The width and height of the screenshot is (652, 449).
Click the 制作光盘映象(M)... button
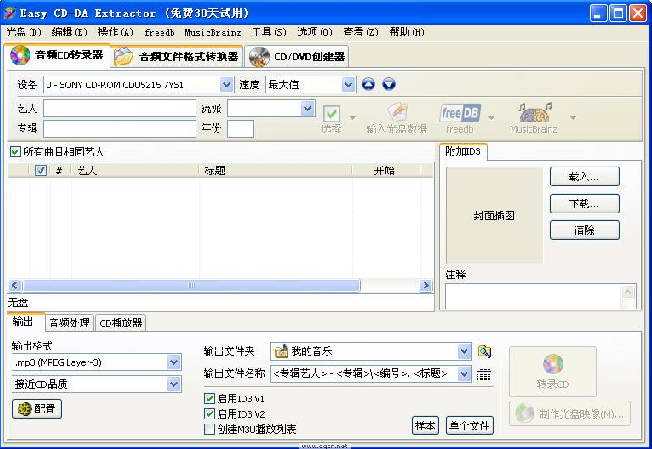(x=570, y=414)
